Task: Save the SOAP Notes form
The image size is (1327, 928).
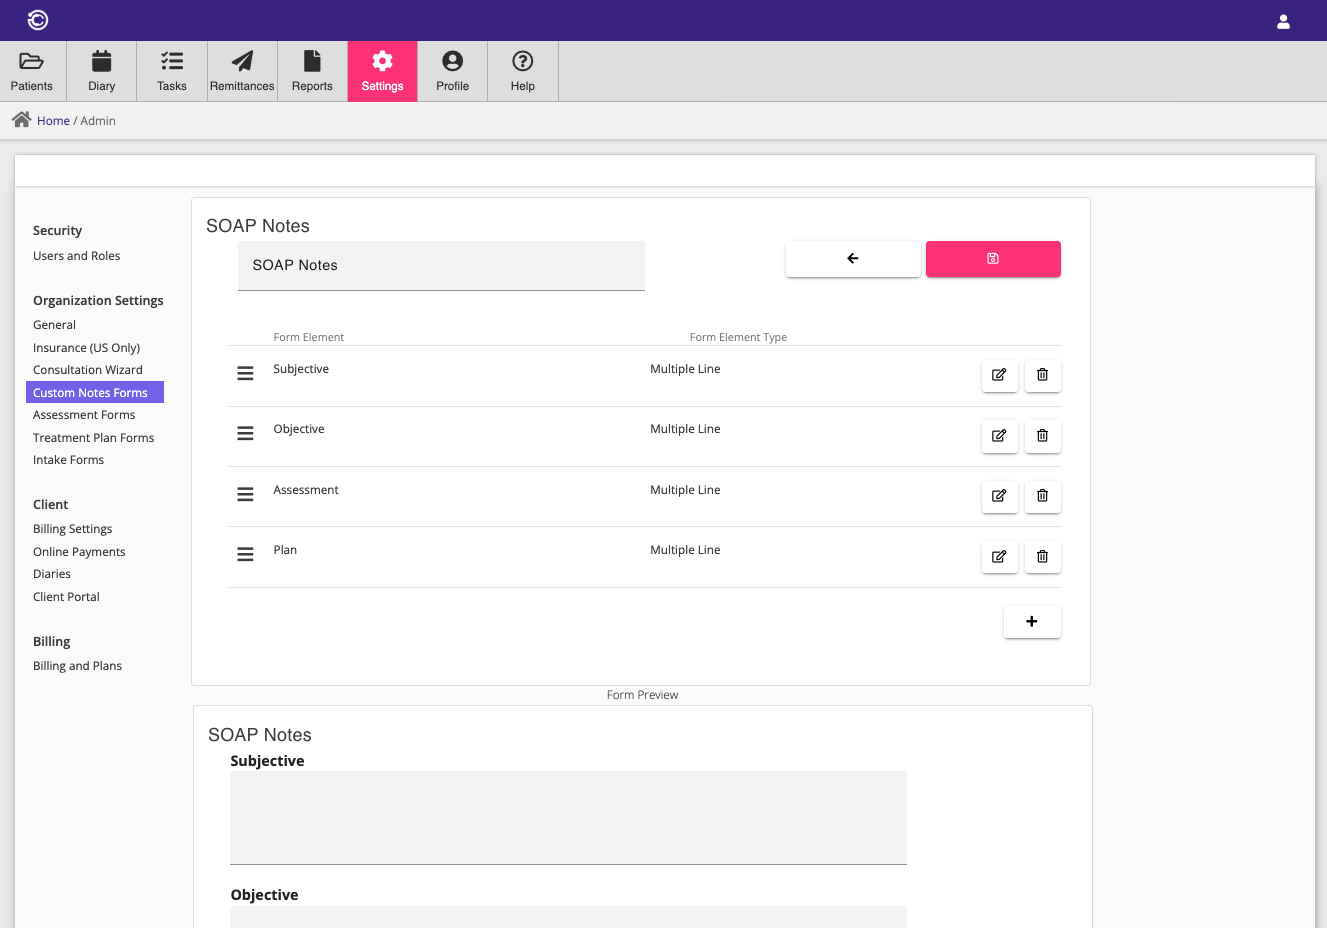Action: pos(992,258)
